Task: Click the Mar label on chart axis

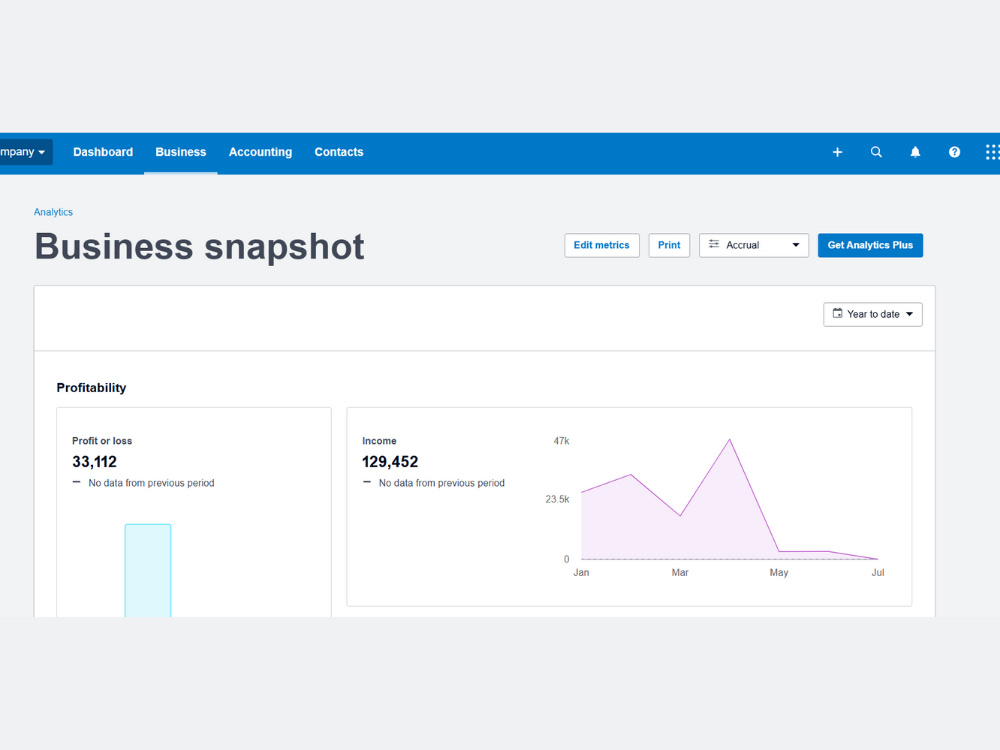Action: [x=680, y=573]
